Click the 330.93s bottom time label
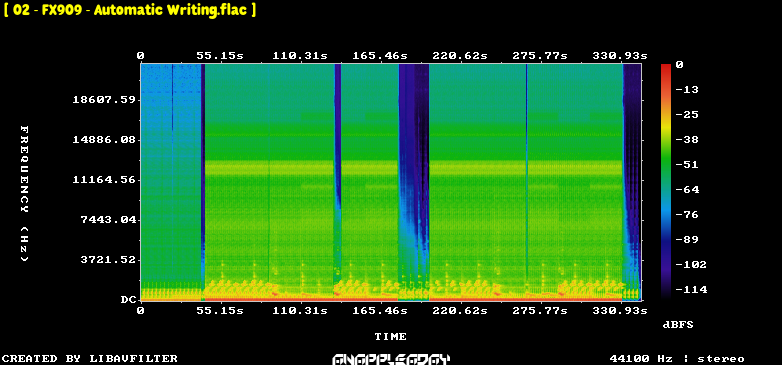The height and width of the screenshot is (365, 782). pyautogui.click(x=619, y=311)
